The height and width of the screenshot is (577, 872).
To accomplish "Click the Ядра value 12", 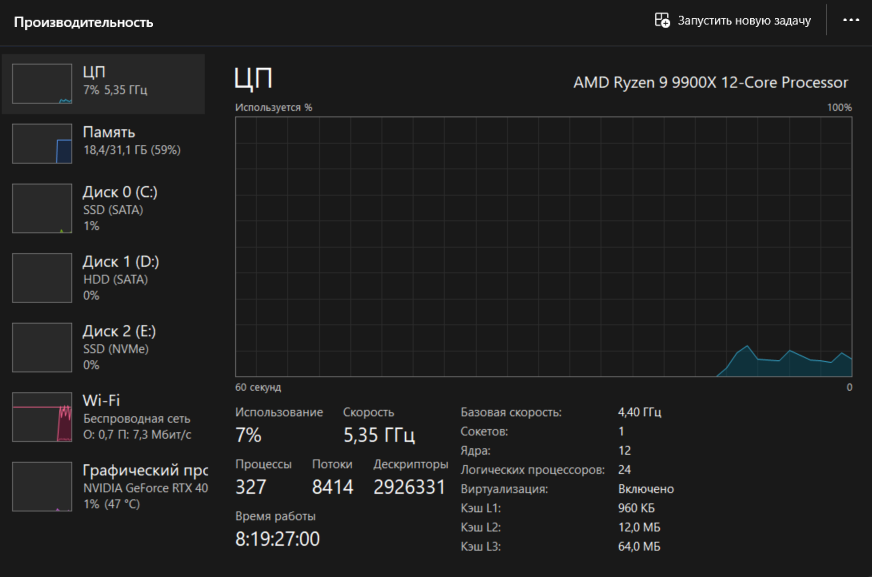I will [625, 450].
